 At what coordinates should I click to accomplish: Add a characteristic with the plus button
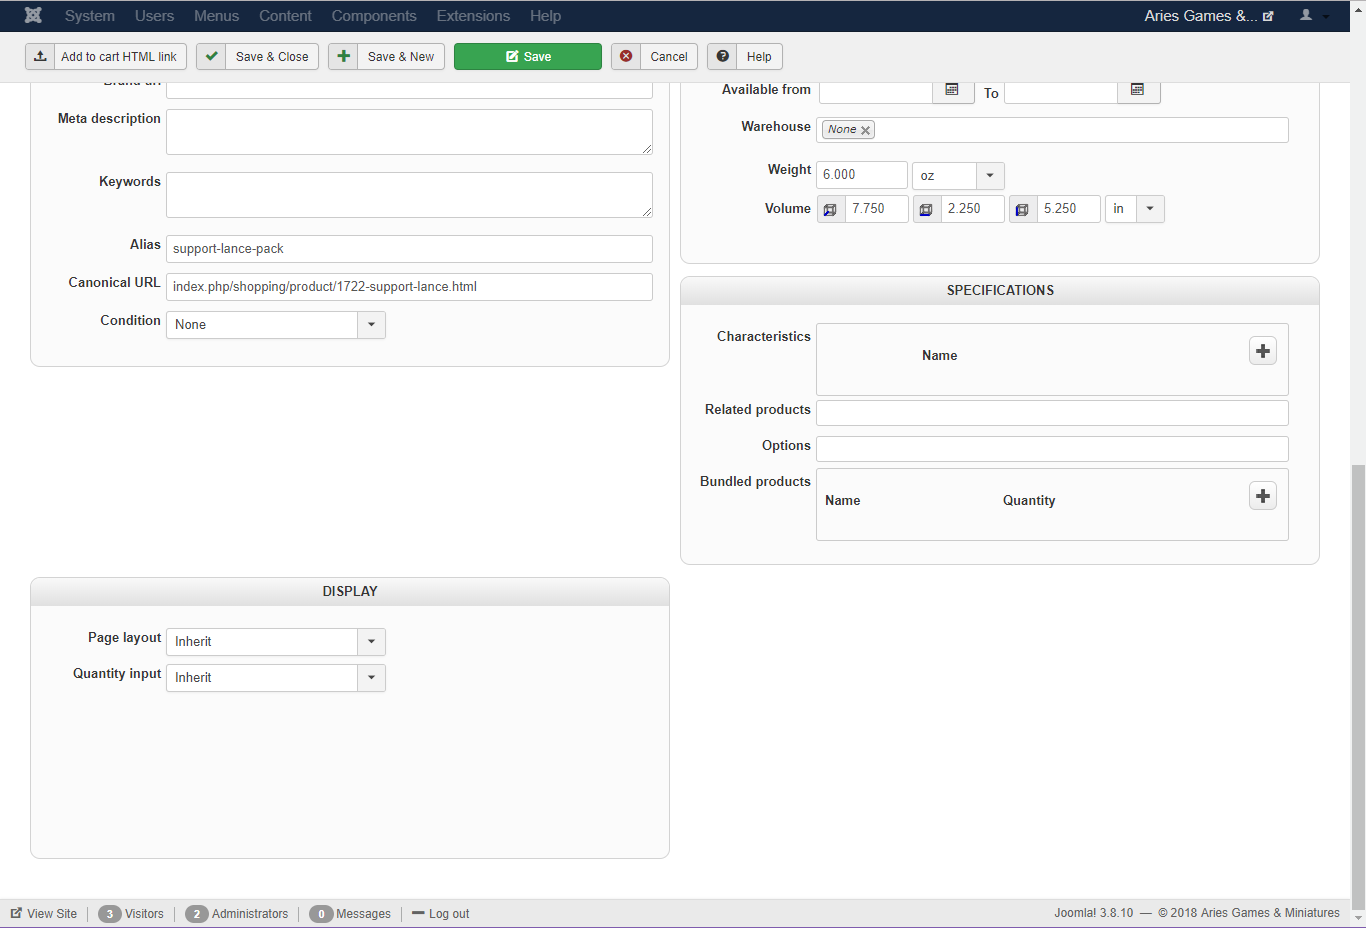1263,351
